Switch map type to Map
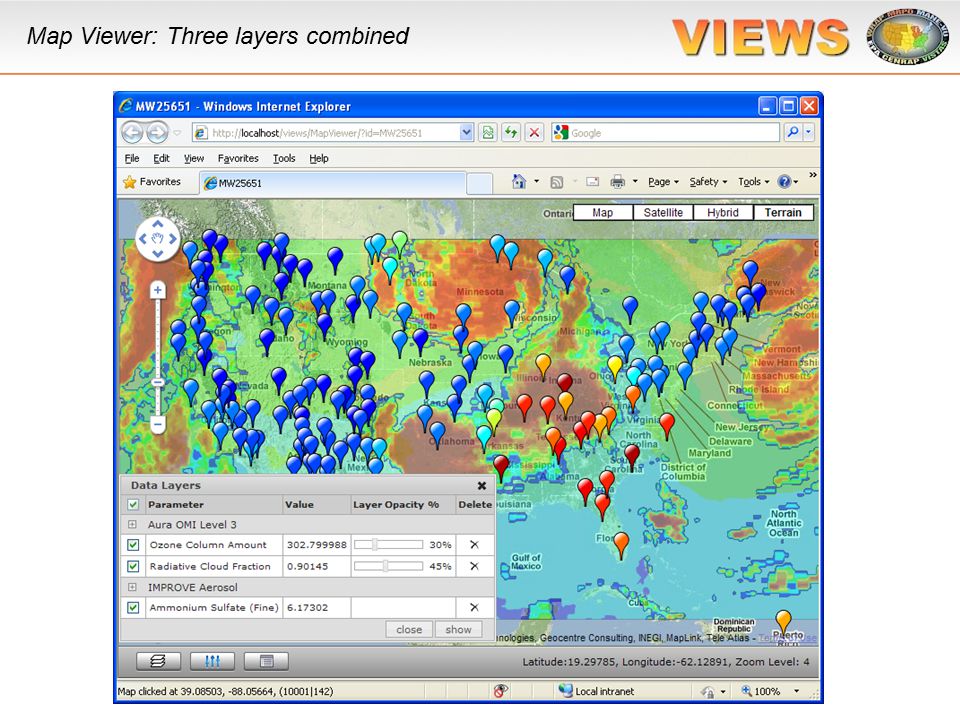 pos(602,212)
